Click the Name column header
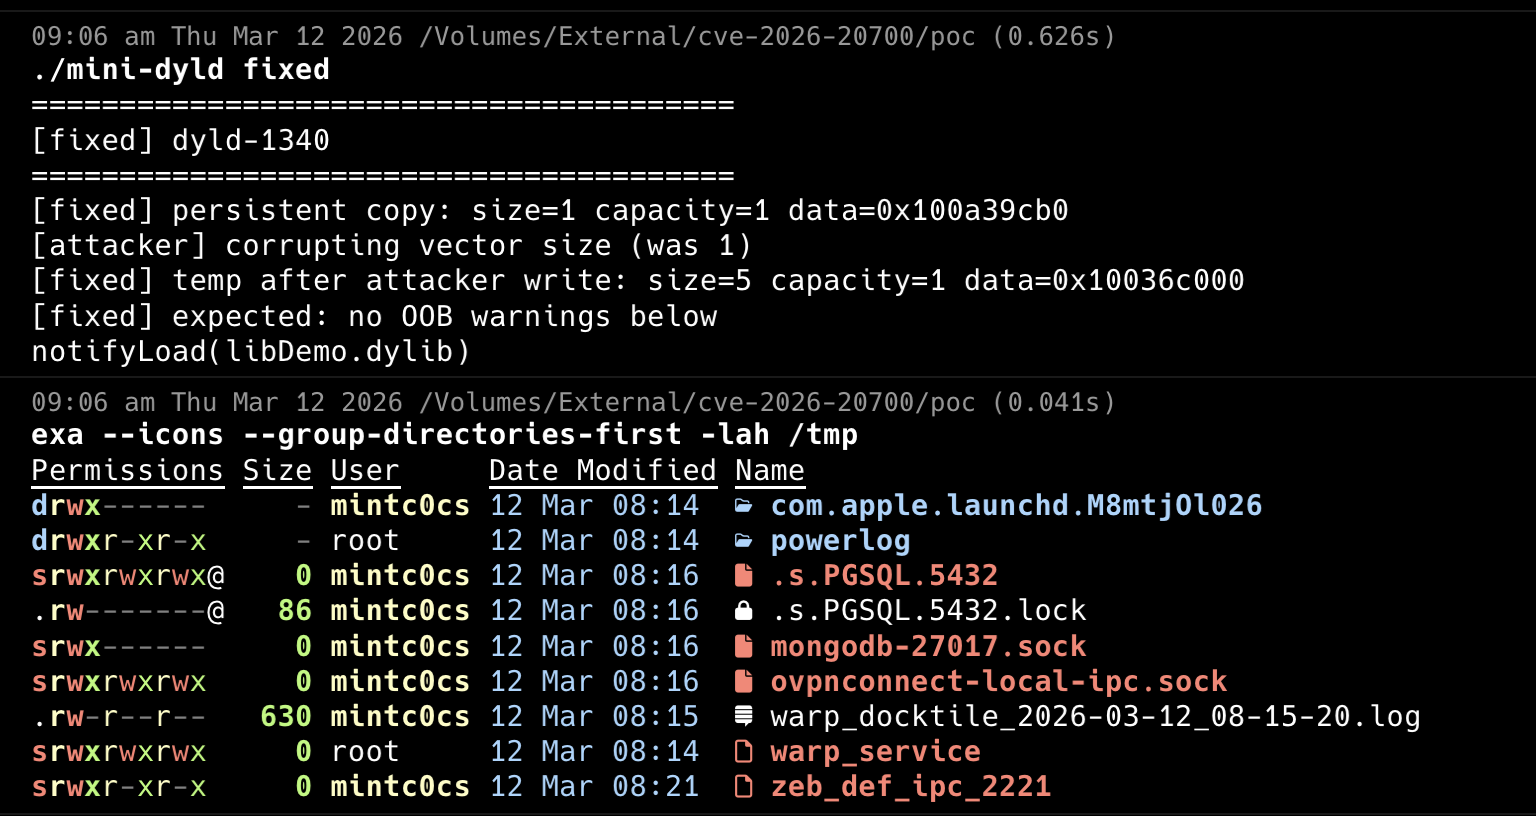Image resolution: width=1536 pixels, height=816 pixels. 769,471
